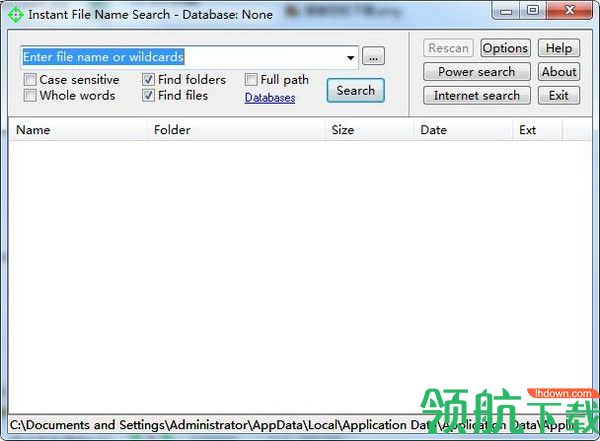Open Help
This screenshot has height=441, width=600.
click(559, 48)
